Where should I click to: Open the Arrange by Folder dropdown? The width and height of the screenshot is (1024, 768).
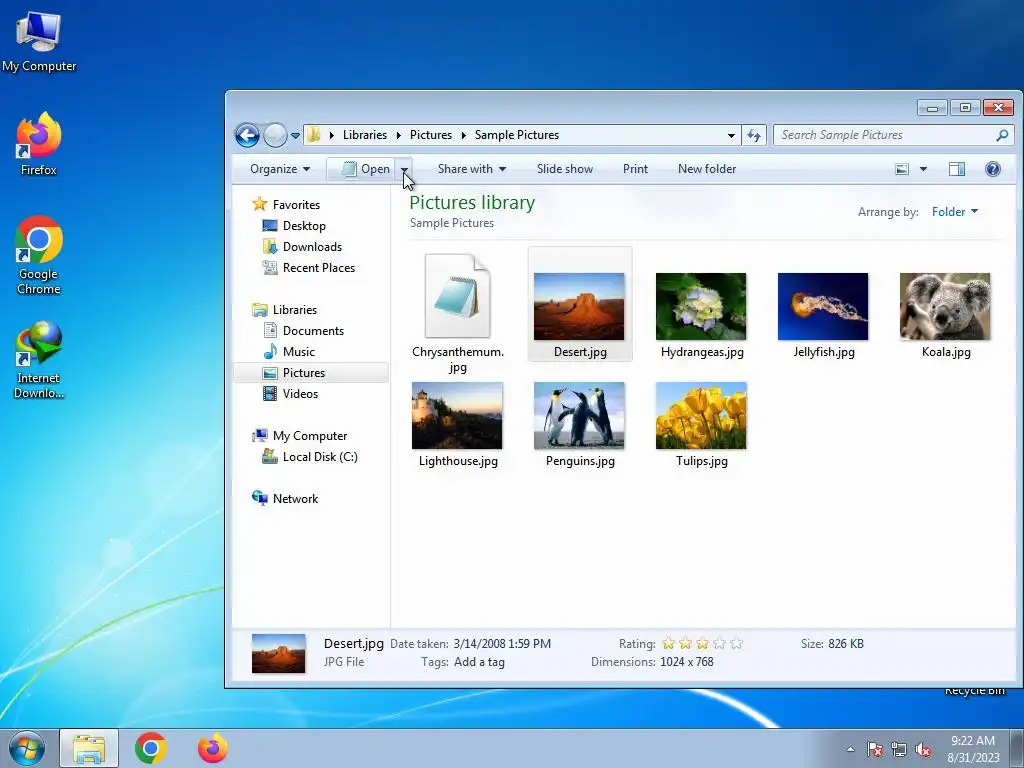pos(955,212)
